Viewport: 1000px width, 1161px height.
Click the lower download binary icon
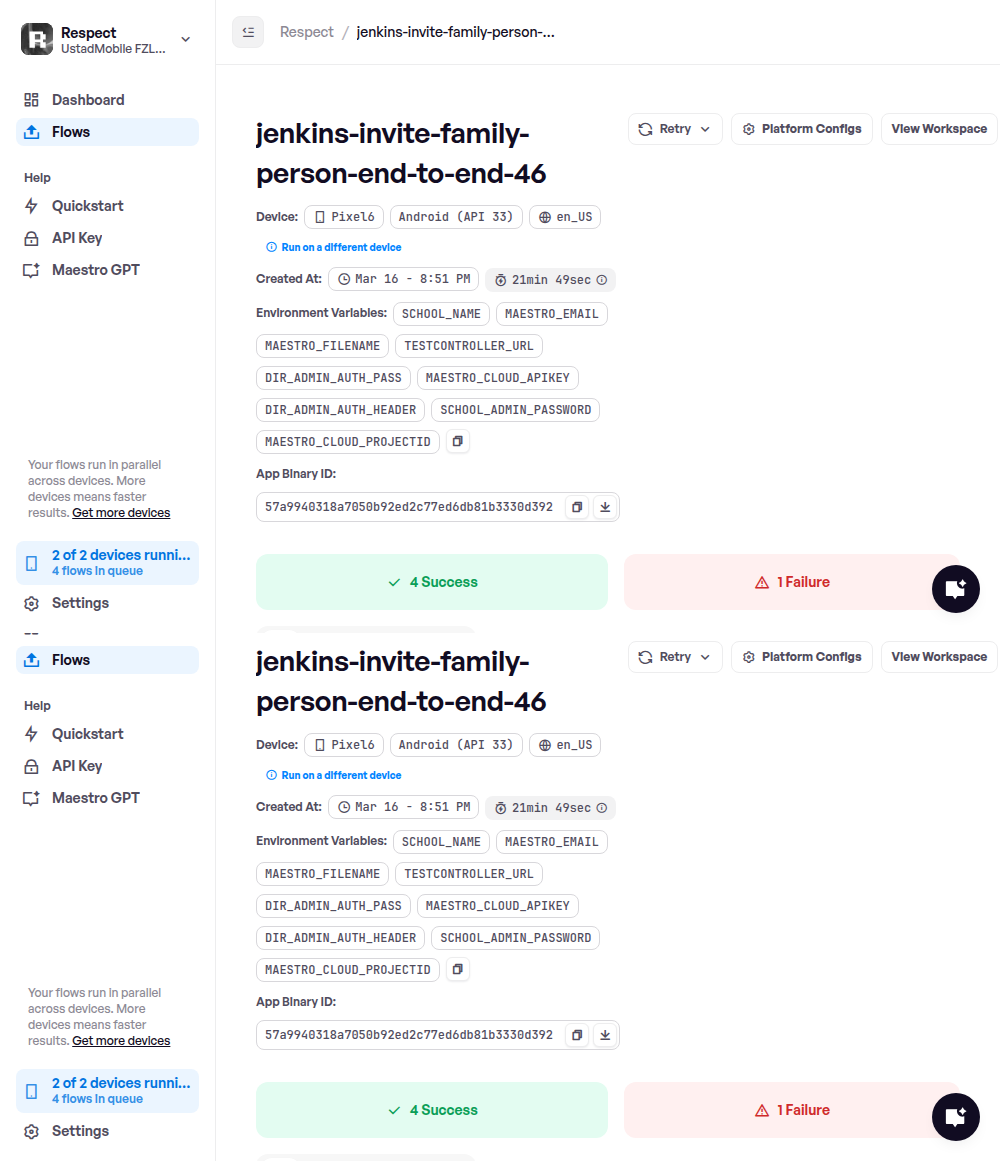[605, 1035]
